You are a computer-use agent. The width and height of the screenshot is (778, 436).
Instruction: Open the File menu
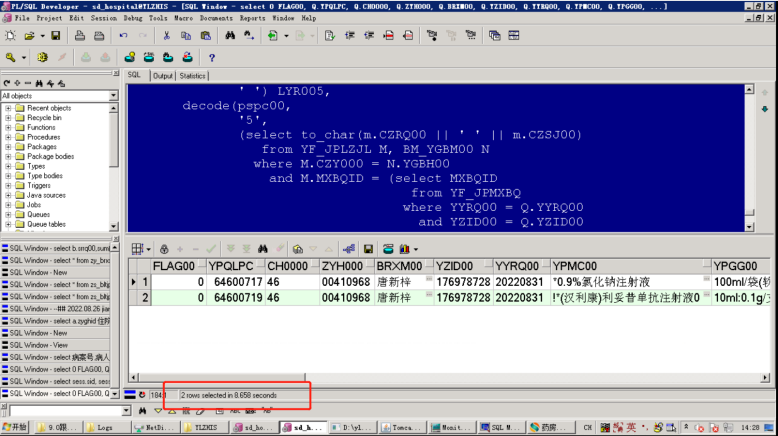tap(22, 18)
